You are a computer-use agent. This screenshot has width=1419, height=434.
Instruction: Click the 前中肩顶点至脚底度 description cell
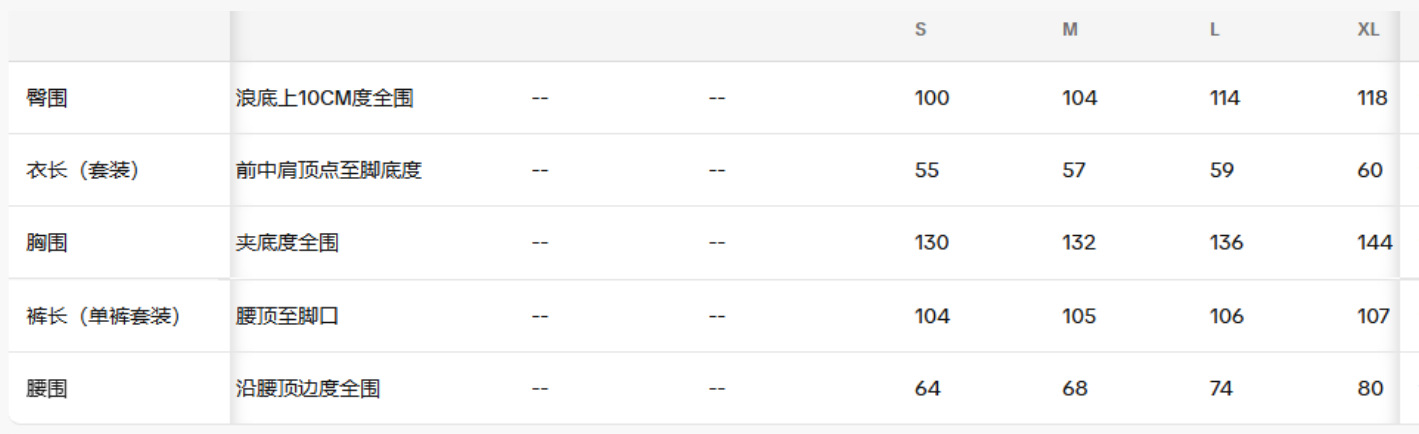(x=328, y=170)
